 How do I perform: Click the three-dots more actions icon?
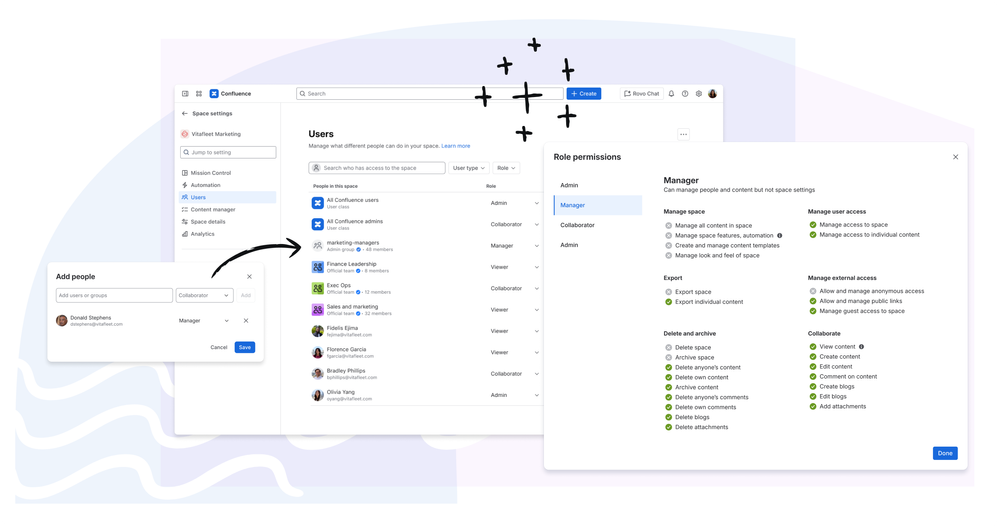tap(683, 134)
